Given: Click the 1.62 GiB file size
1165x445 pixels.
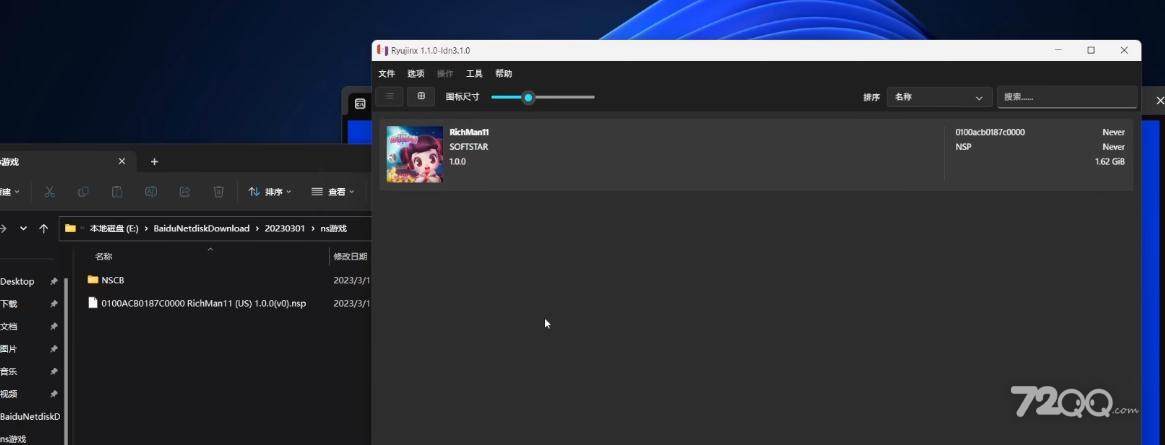Looking at the screenshot, I should coord(1109,161).
